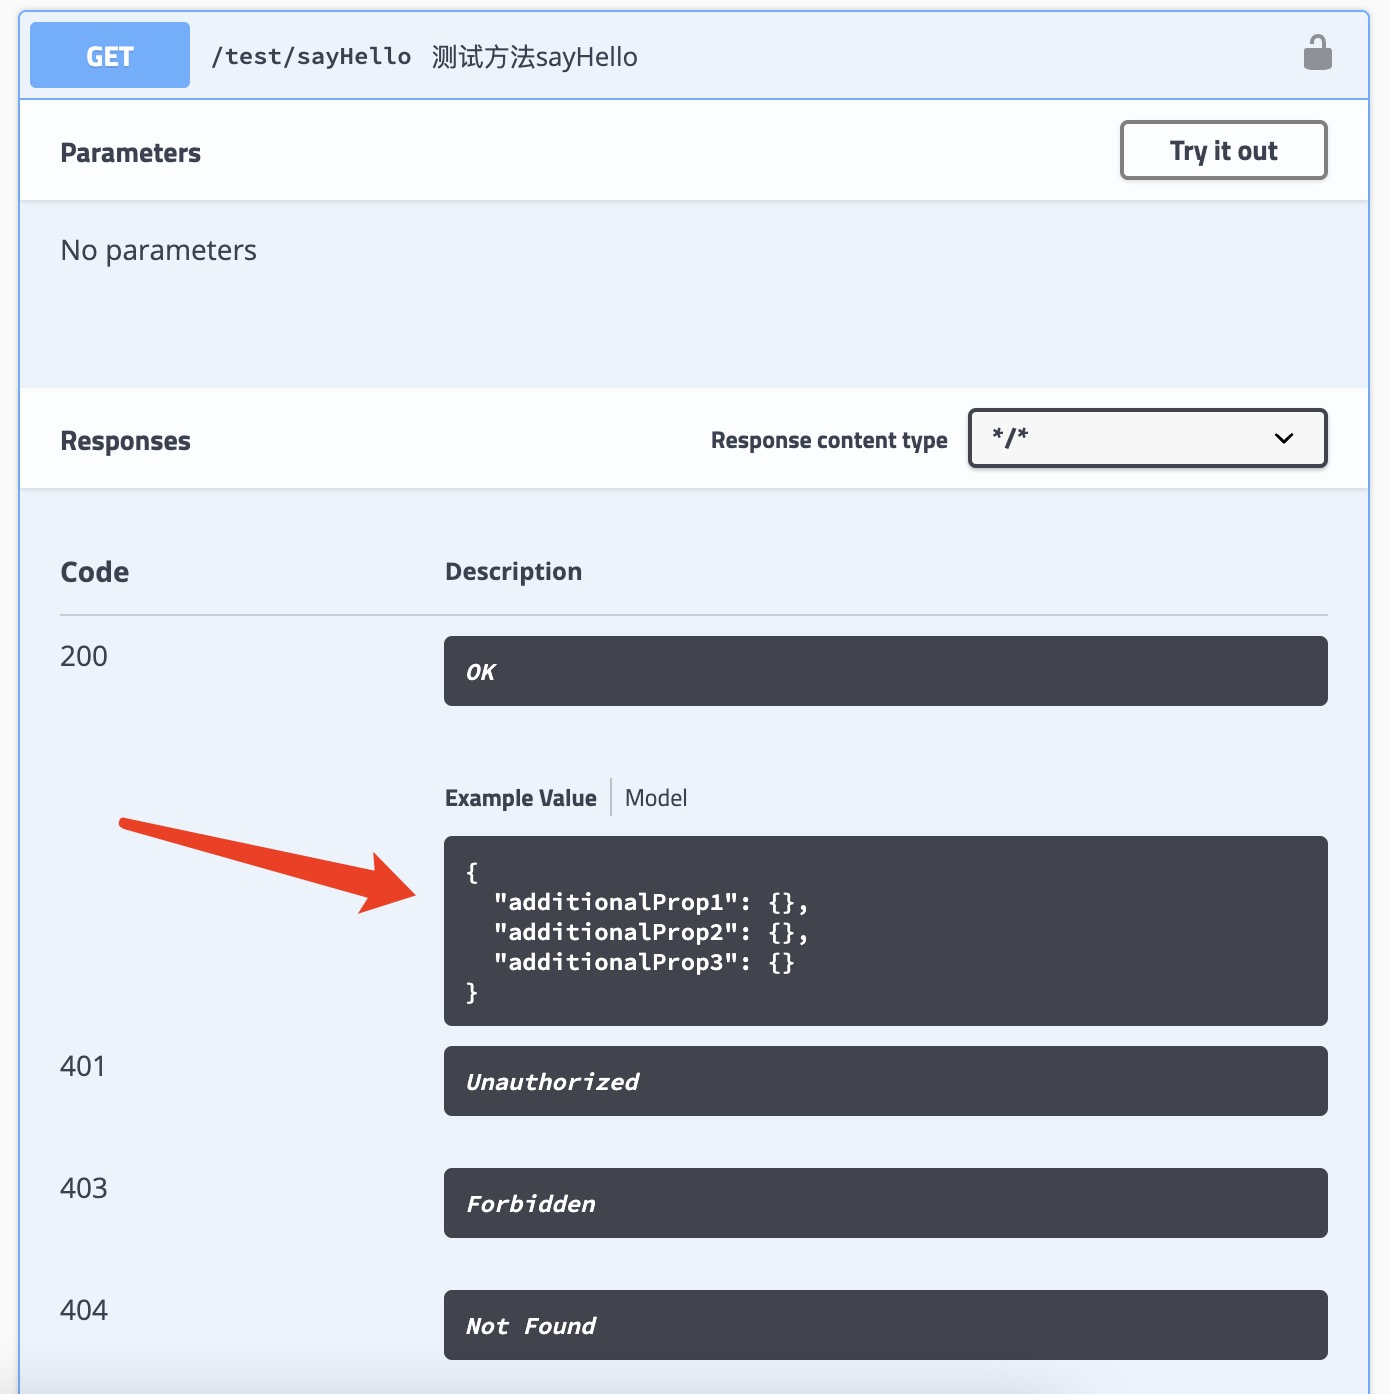This screenshot has width=1390, height=1394.
Task: Click the example value JSON block
Action: pyautogui.click(x=886, y=931)
